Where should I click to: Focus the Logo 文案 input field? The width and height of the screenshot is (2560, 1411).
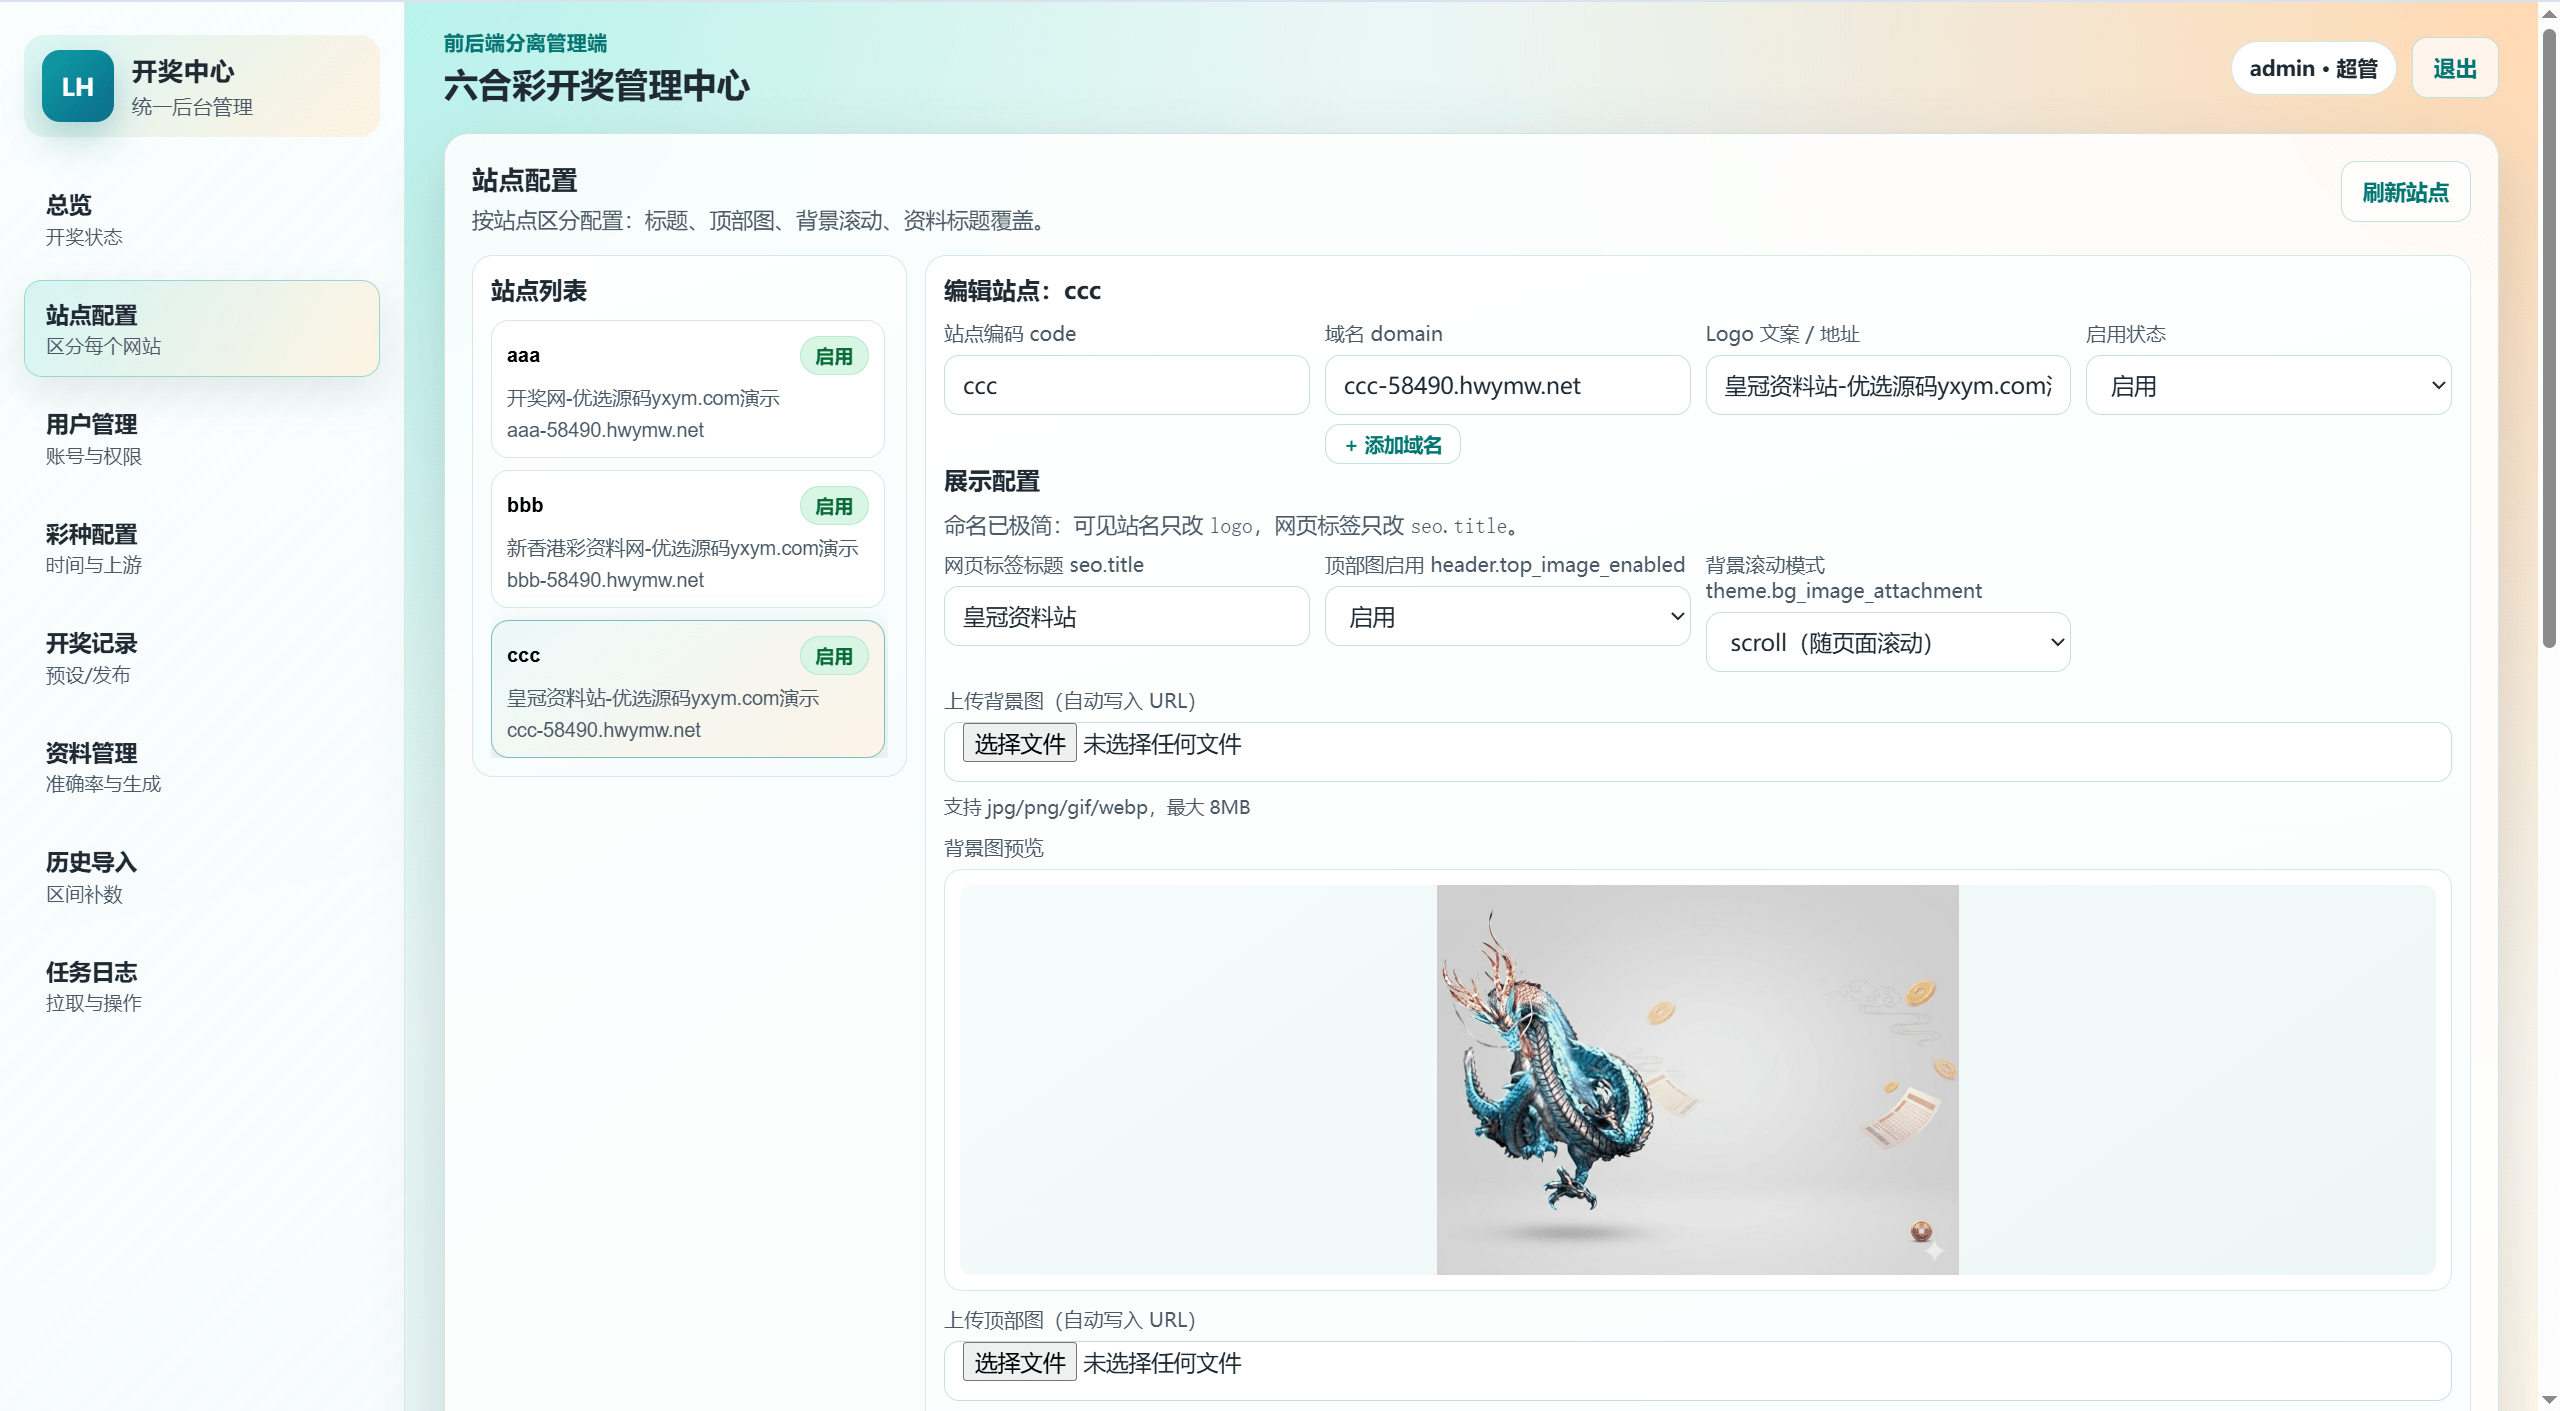(1887, 385)
